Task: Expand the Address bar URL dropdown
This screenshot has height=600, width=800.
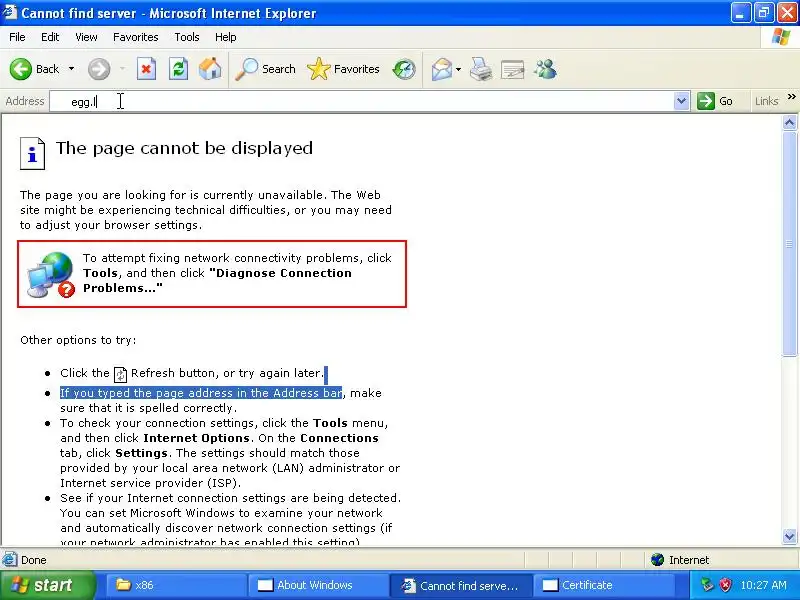Action: click(681, 101)
